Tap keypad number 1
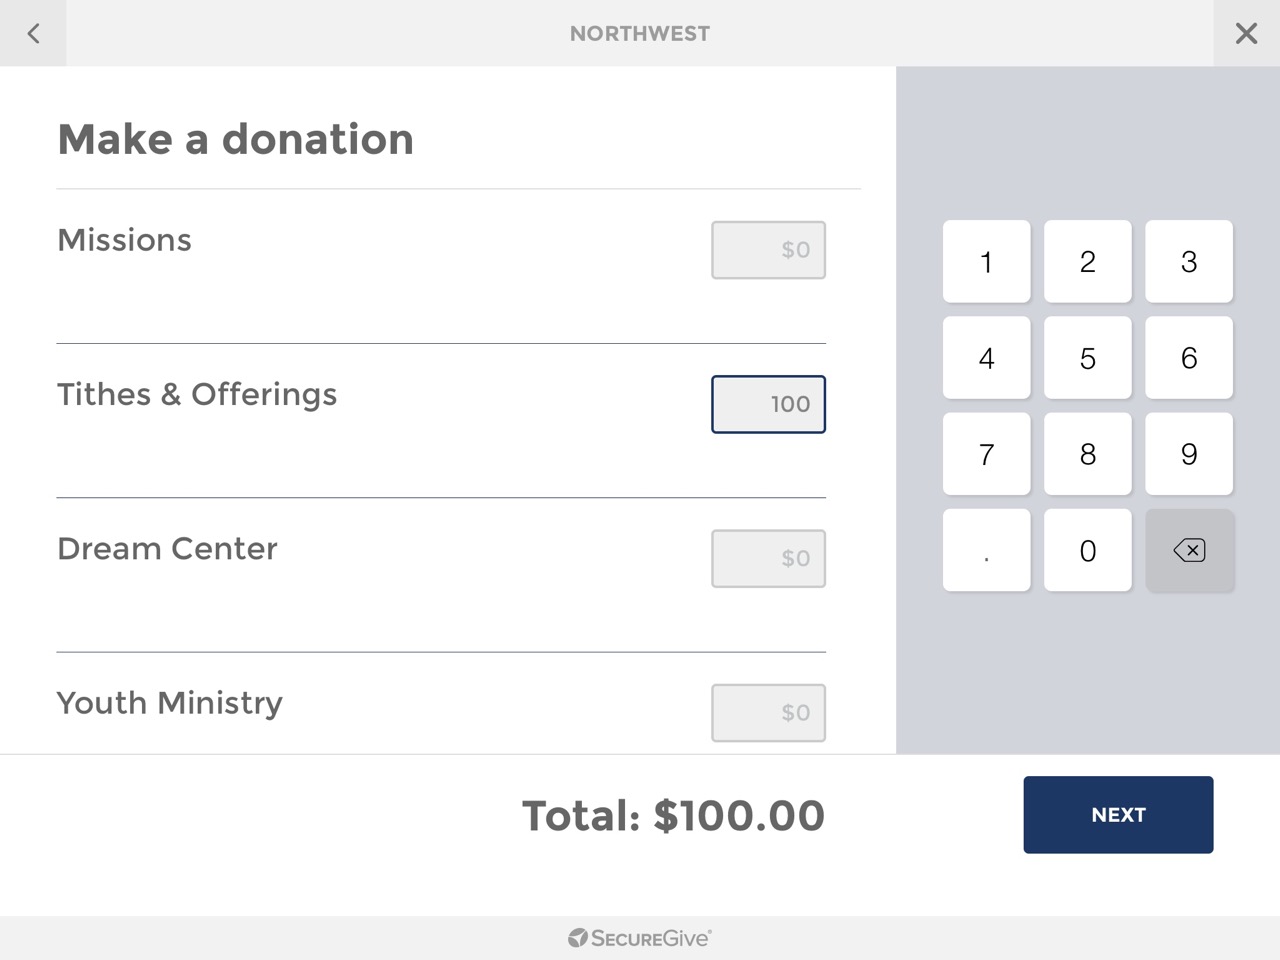 point(986,262)
